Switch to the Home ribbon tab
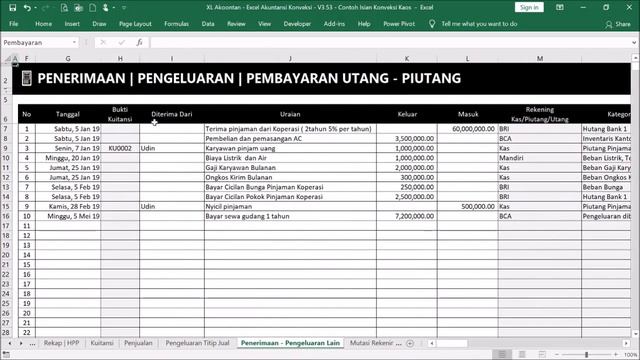The image size is (640, 360). (43, 24)
